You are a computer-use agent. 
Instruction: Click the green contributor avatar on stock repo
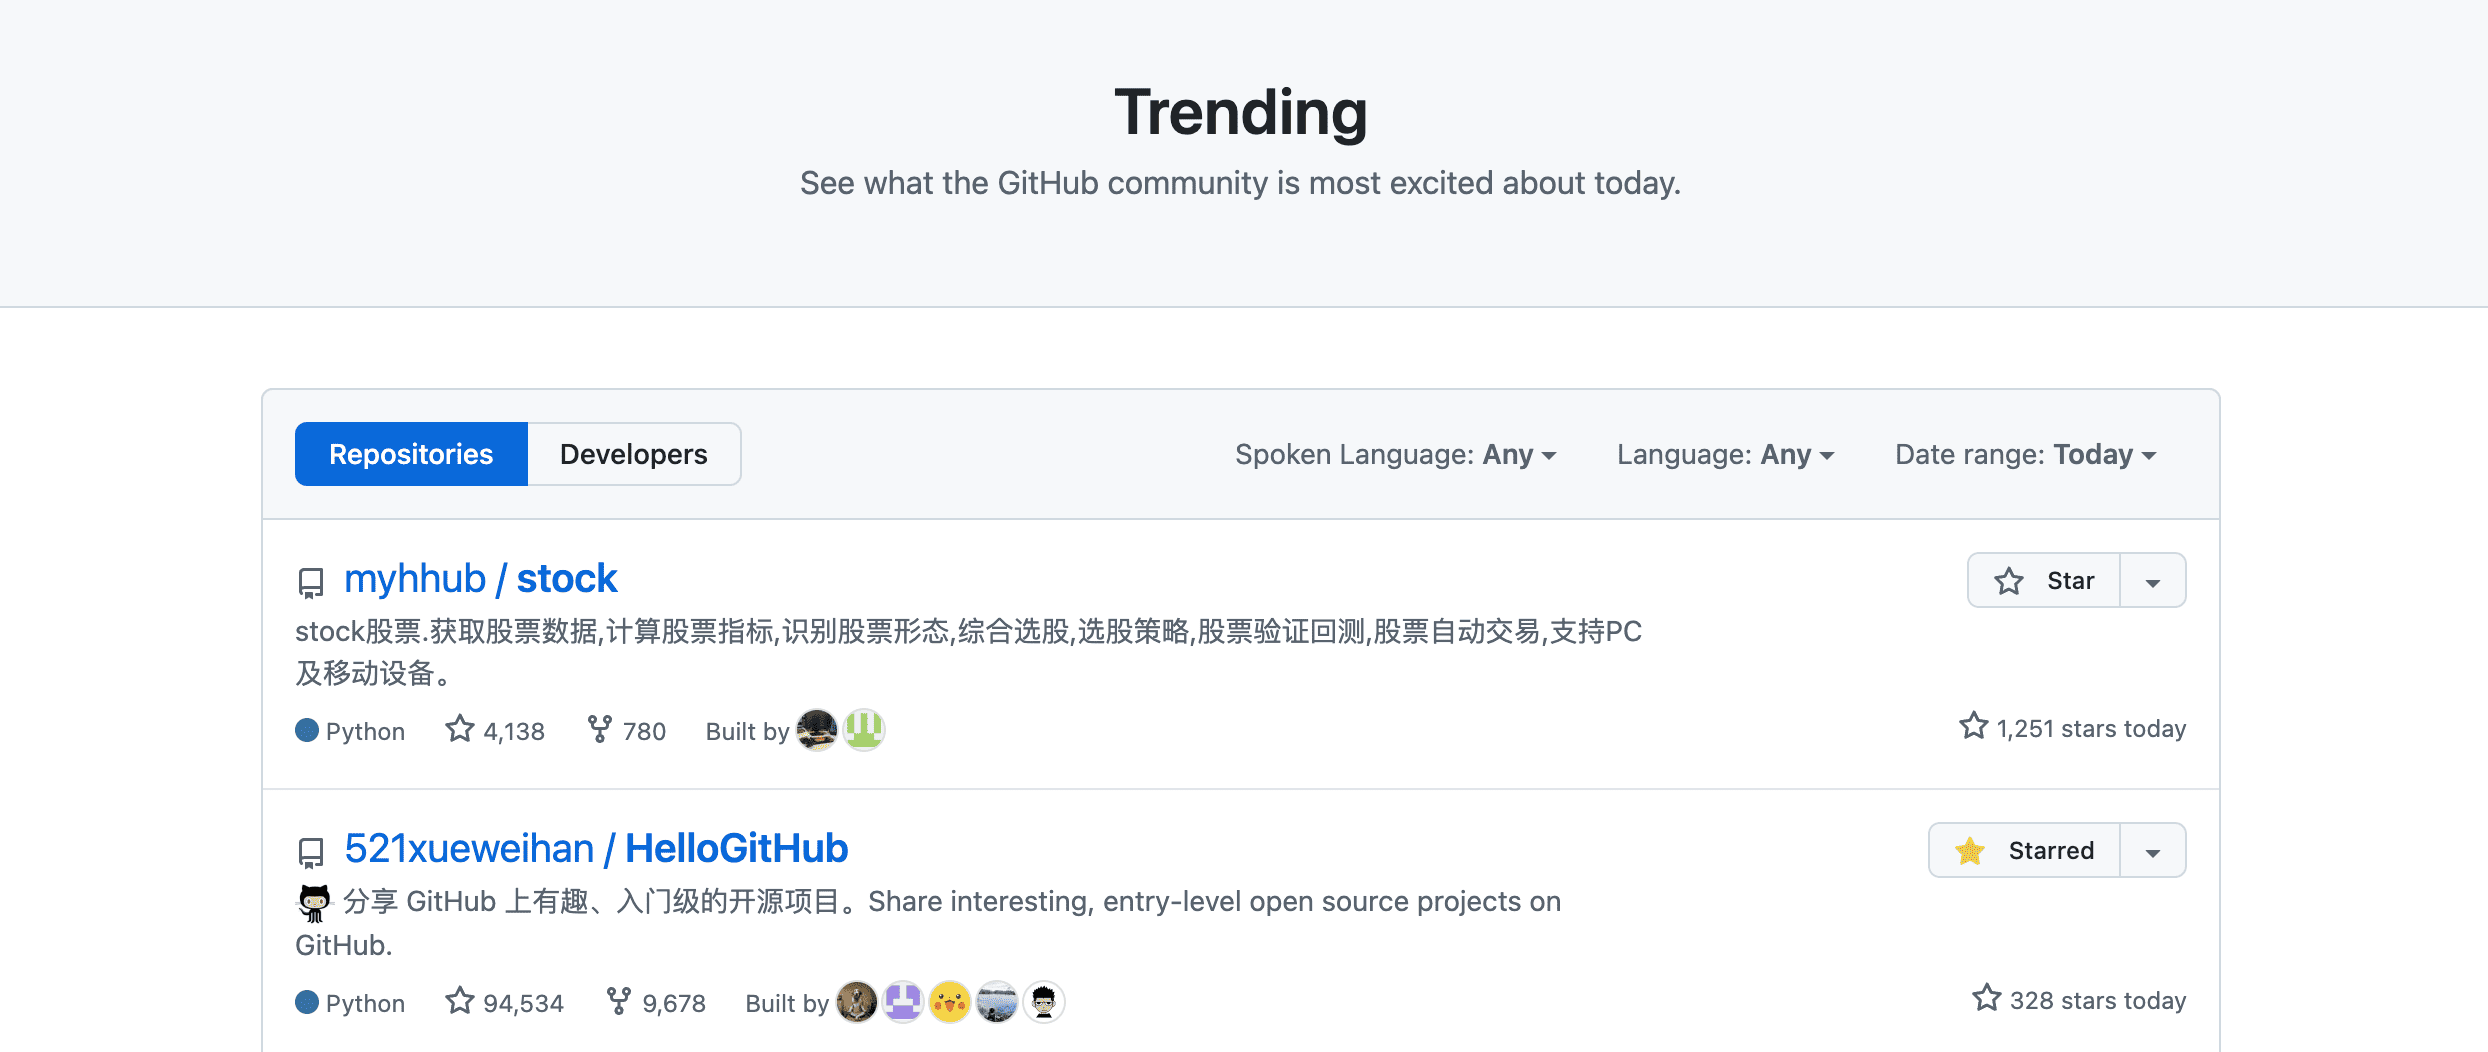tap(862, 730)
